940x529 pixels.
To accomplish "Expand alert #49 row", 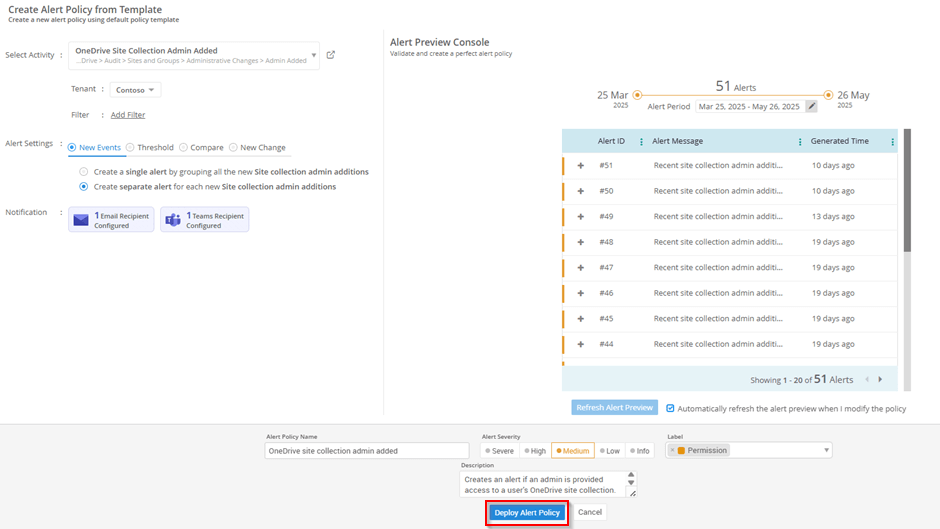I will [580, 217].
